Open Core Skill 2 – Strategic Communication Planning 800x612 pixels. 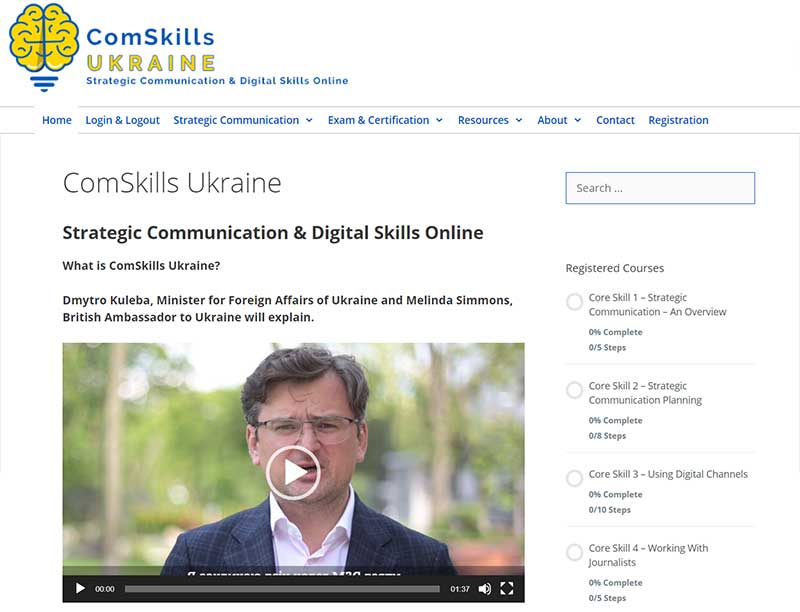click(x=645, y=393)
